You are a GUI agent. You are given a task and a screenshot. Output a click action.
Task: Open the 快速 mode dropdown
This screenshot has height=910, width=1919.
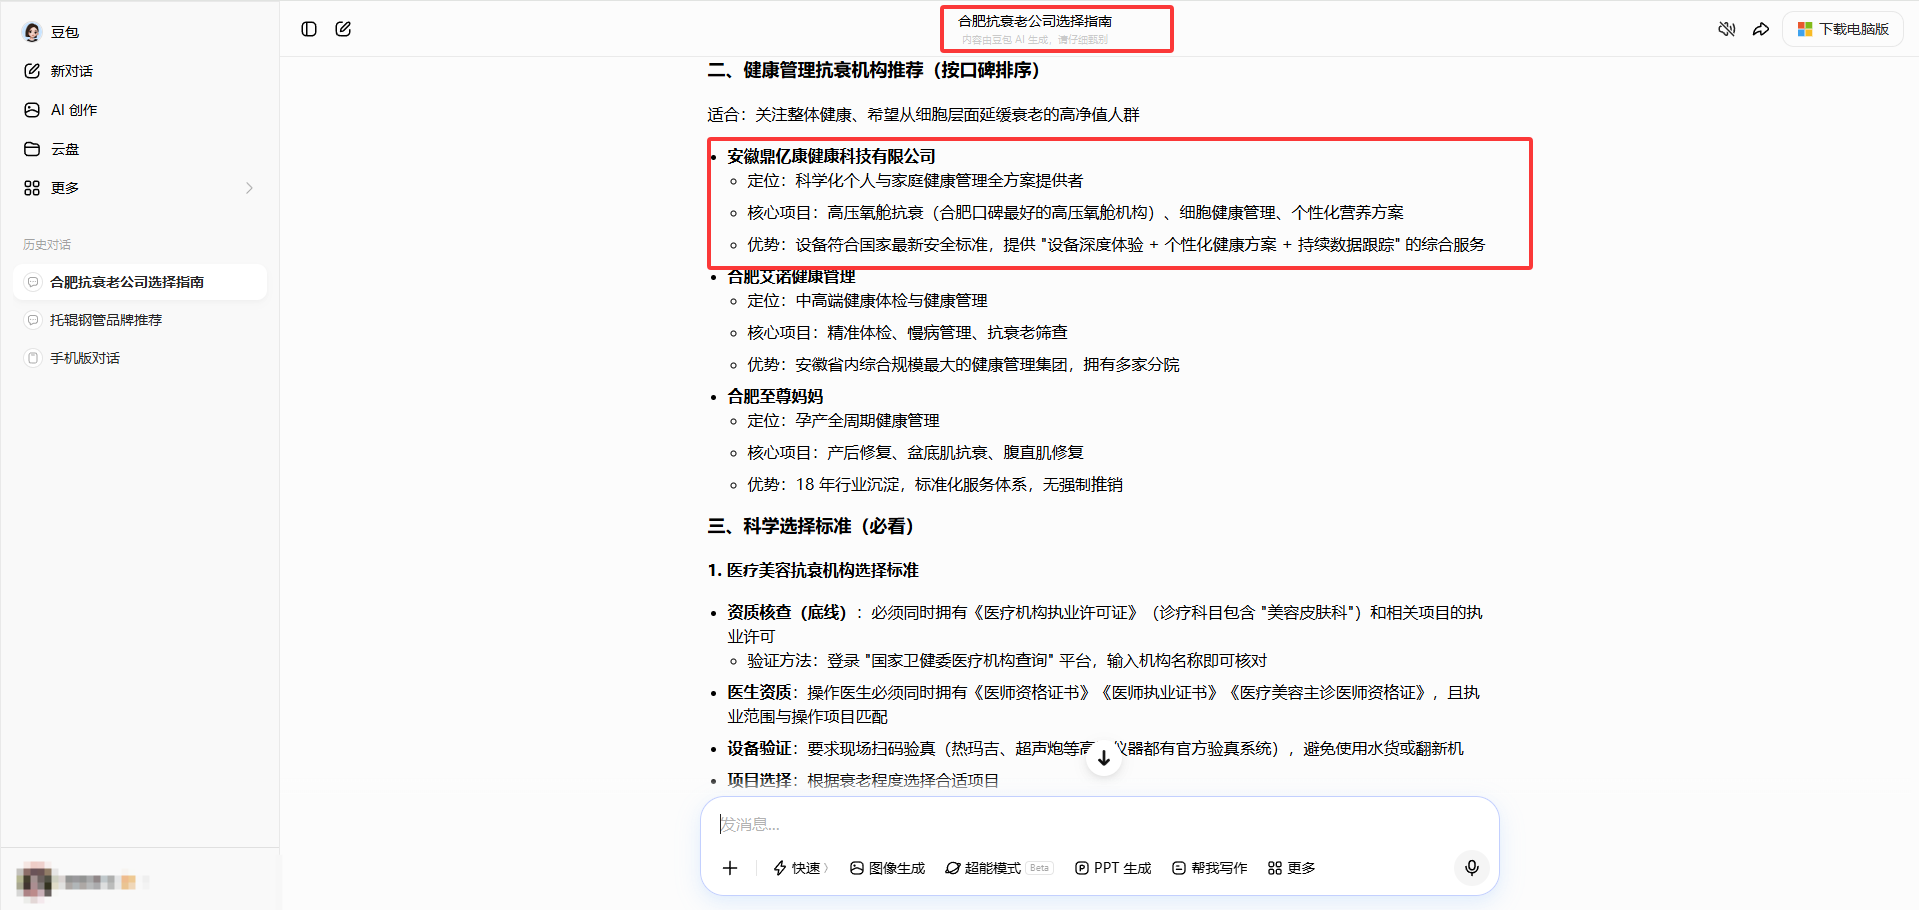pos(800,868)
